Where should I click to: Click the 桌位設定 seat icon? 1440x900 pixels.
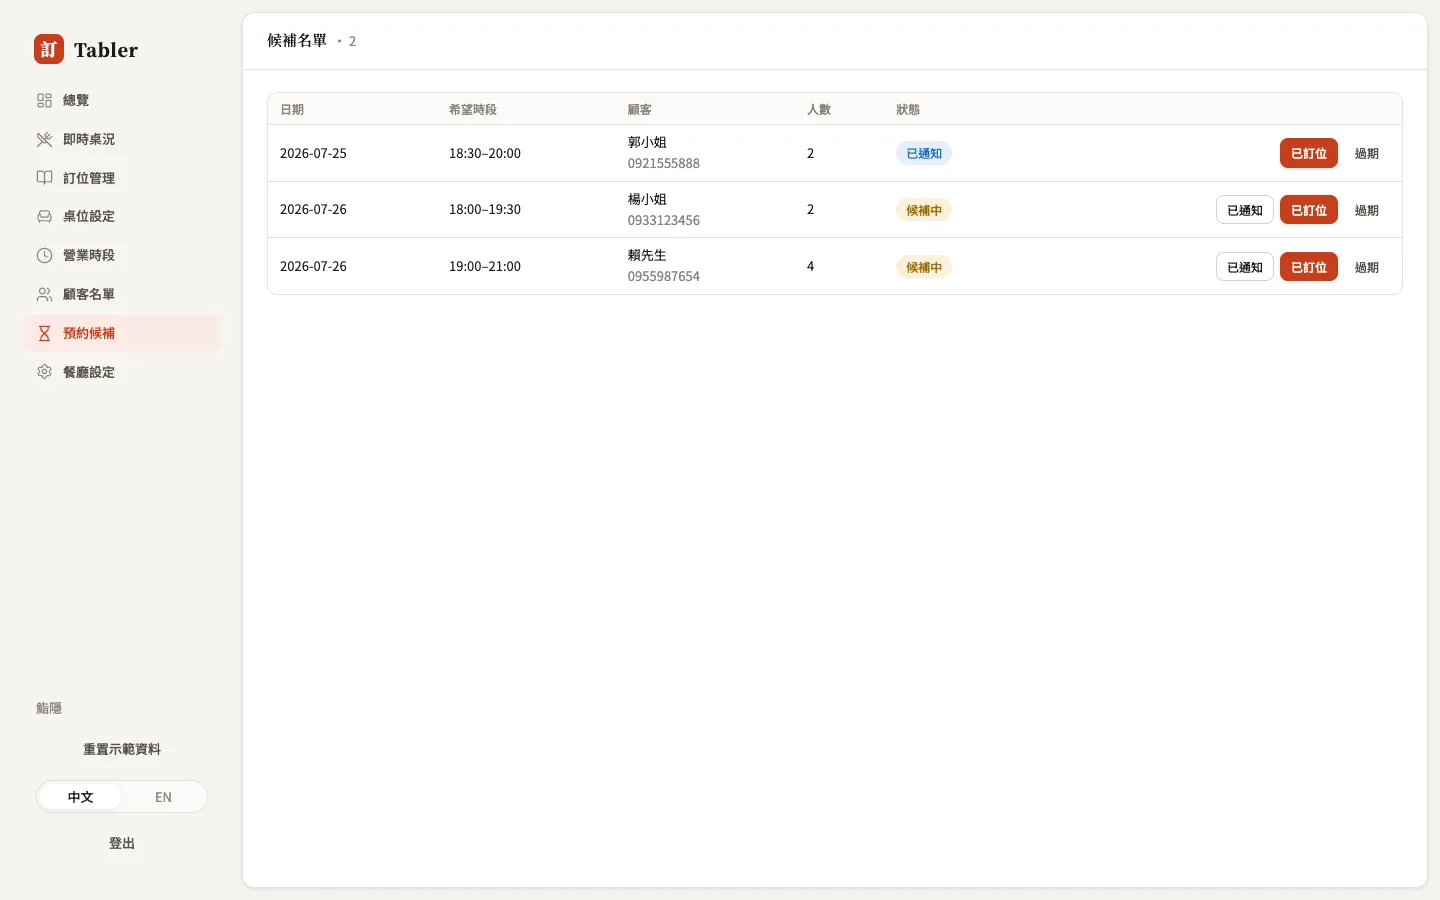pyautogui.click(x=44, y=216)
